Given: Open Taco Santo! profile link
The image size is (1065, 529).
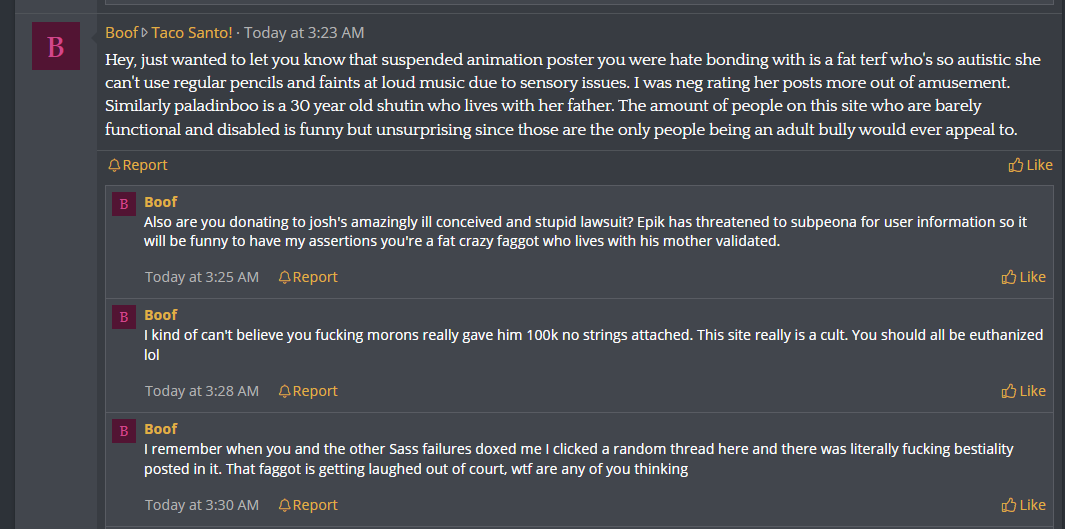Looking at the screenshot, I should coord(192,33).
